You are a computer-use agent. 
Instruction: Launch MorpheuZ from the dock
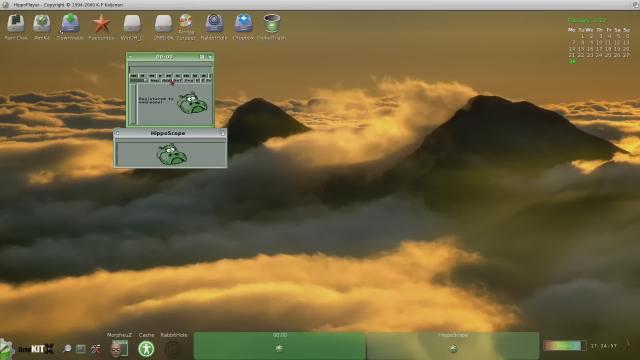click(x=119, y=349)
